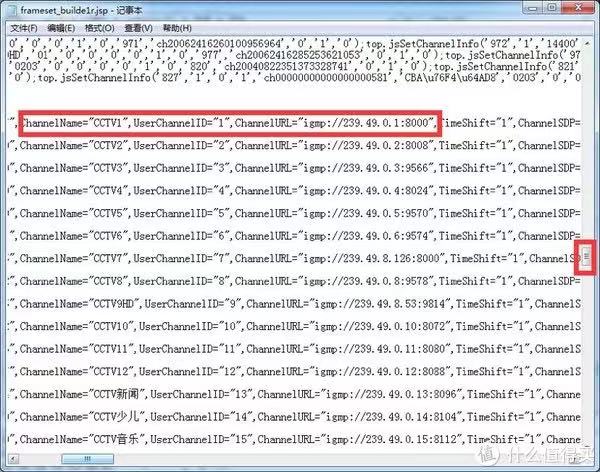
Task: Click the horizontal scrollbar thumb
Action: [88, 458]
